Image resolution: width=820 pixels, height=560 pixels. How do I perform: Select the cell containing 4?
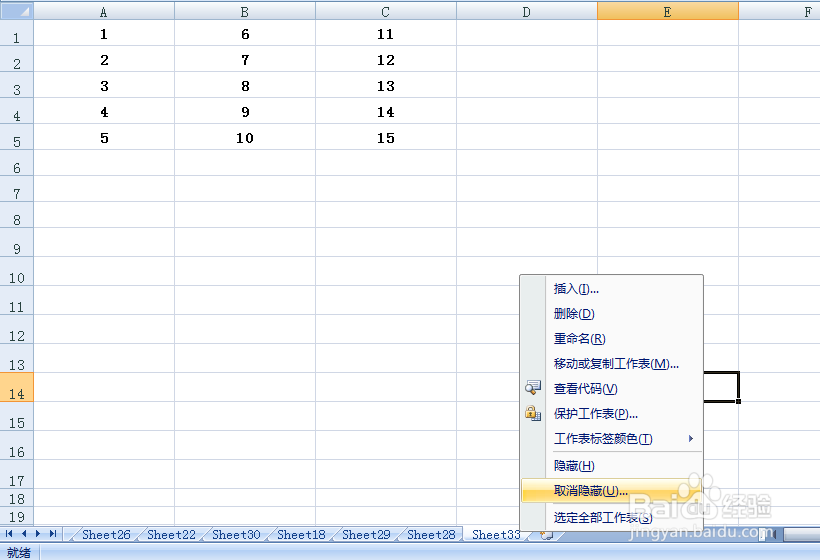[104, 111]
